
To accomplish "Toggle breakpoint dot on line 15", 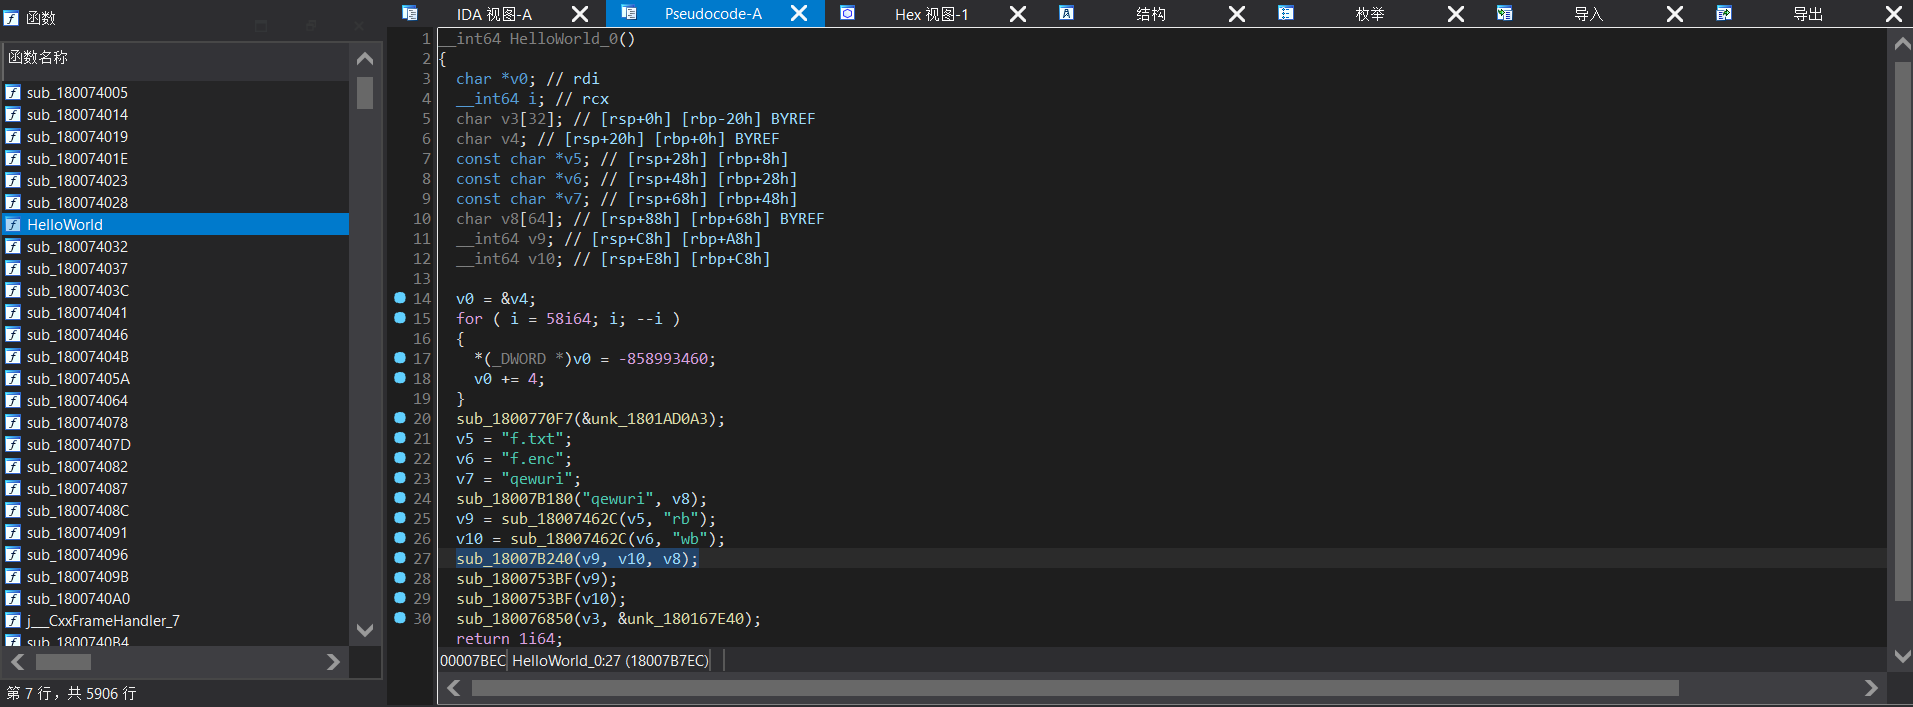I will 400,318.
